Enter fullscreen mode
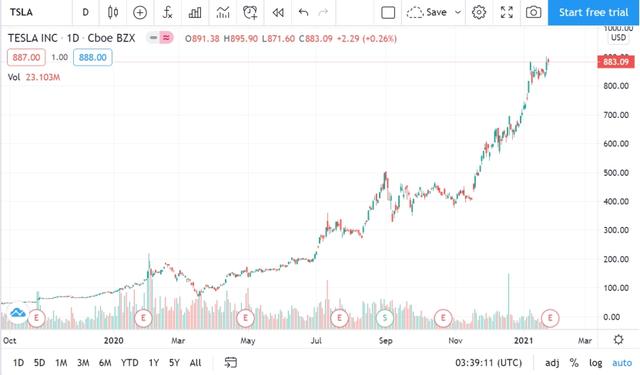640x375 pixels. pos(507,12)
